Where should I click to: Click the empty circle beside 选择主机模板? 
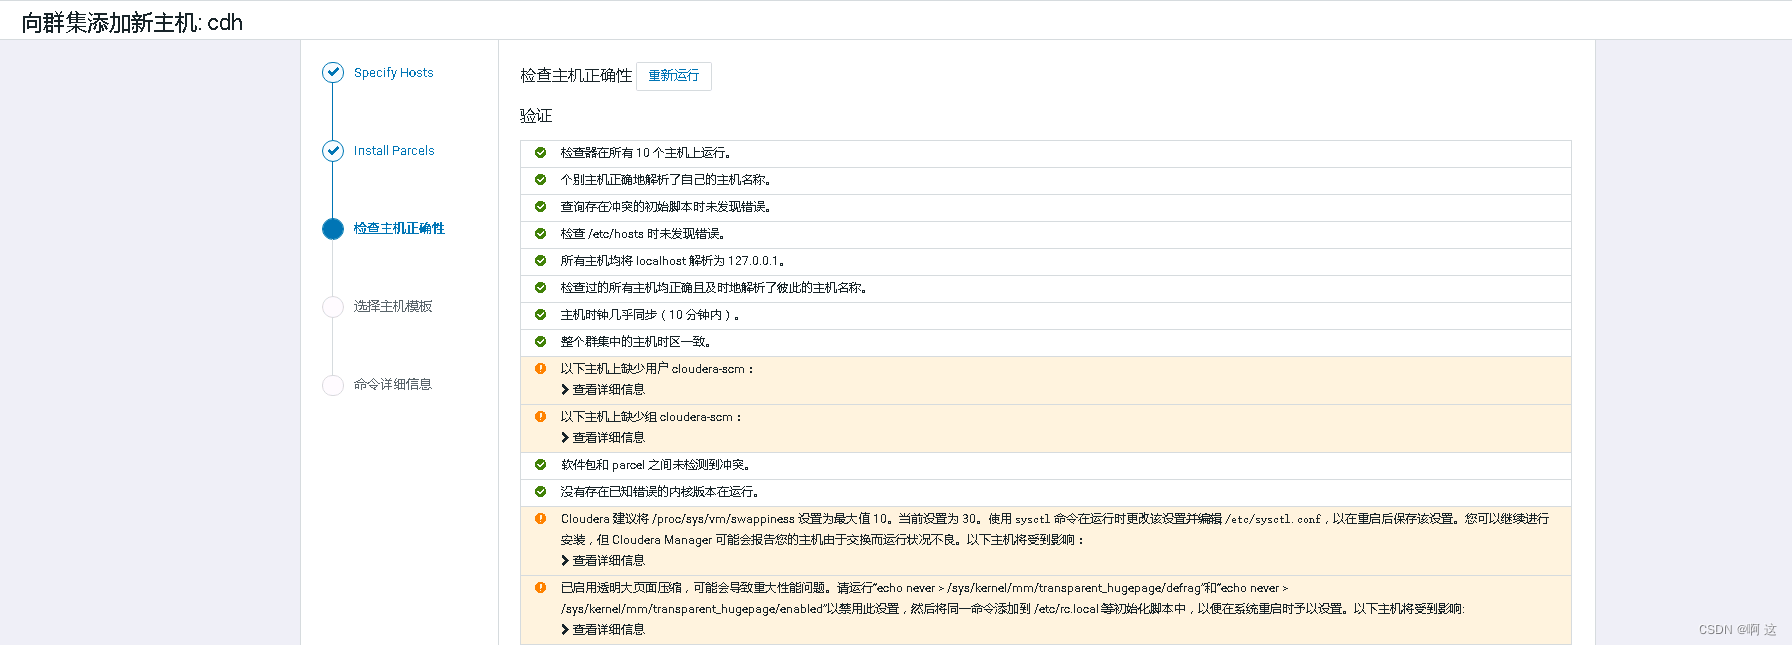click(x=333, y=307)
